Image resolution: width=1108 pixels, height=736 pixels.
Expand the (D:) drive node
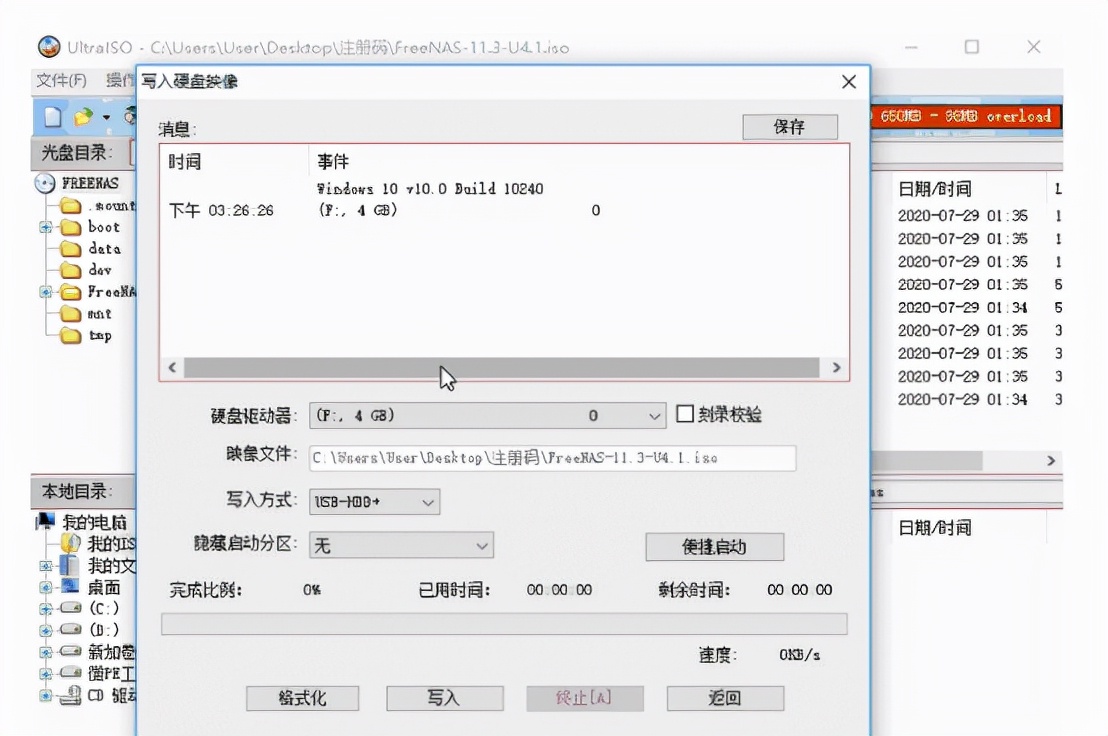46,631
